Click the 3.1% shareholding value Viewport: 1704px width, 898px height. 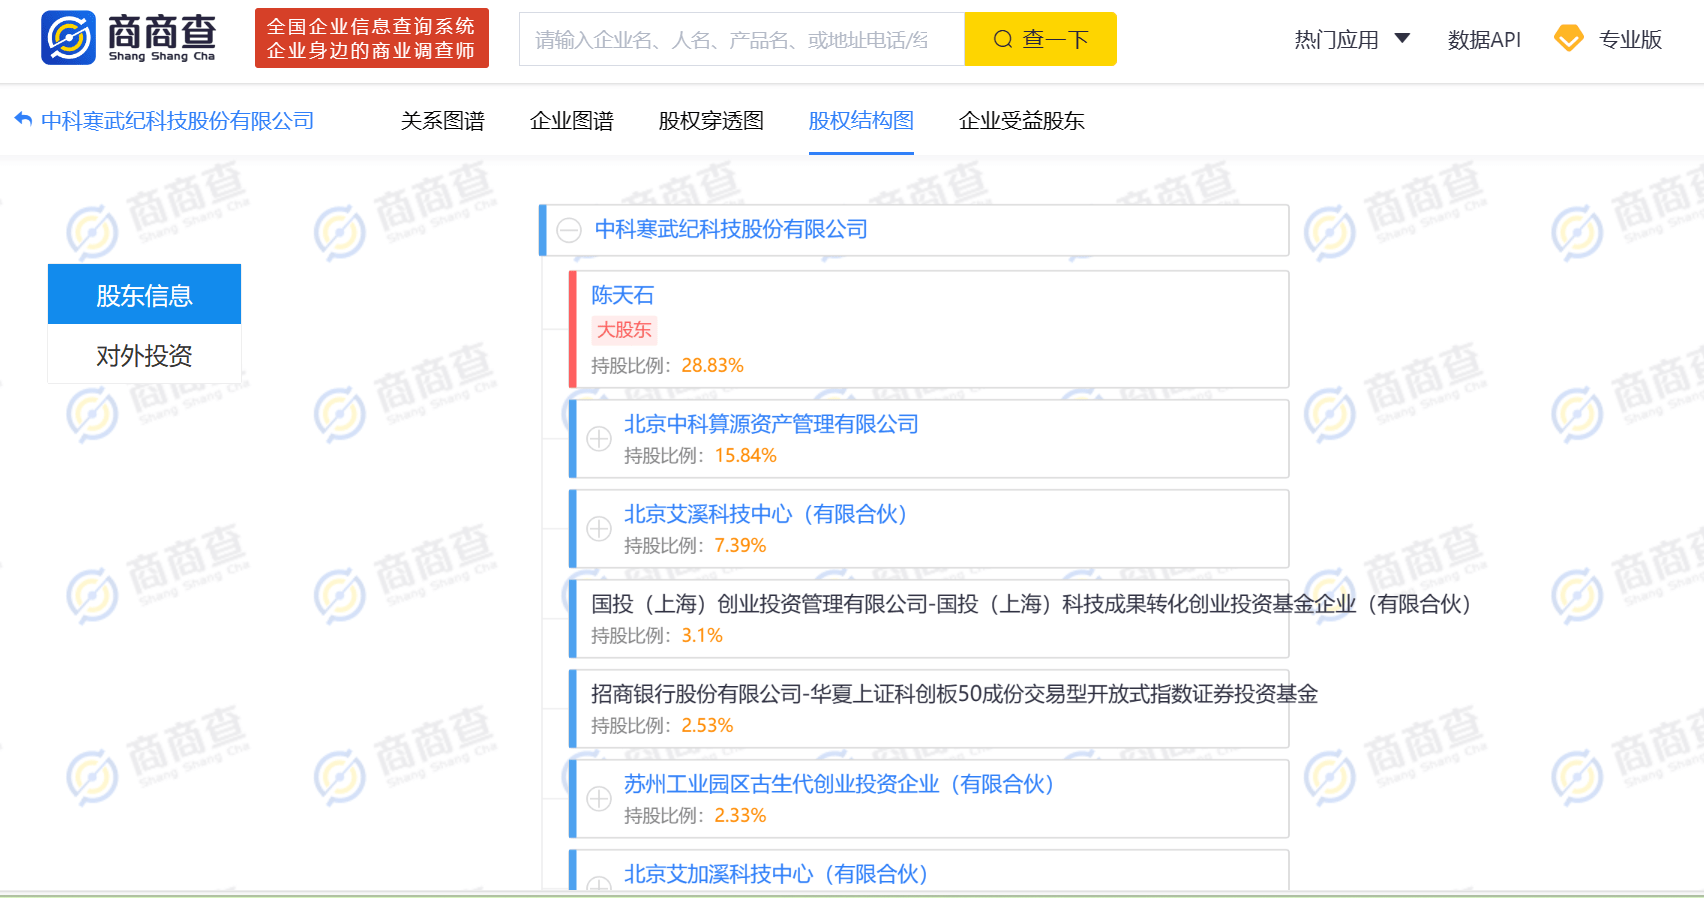coord(702,635)
